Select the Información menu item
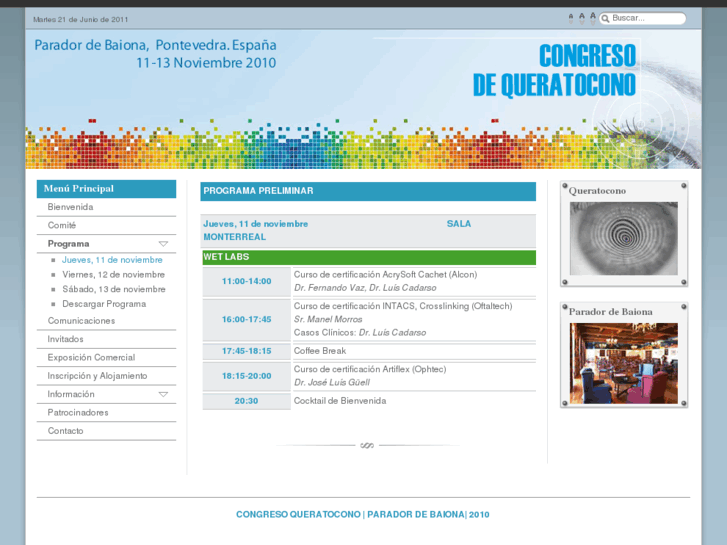Viewport: 727px width, 545px height. [71, 394]
